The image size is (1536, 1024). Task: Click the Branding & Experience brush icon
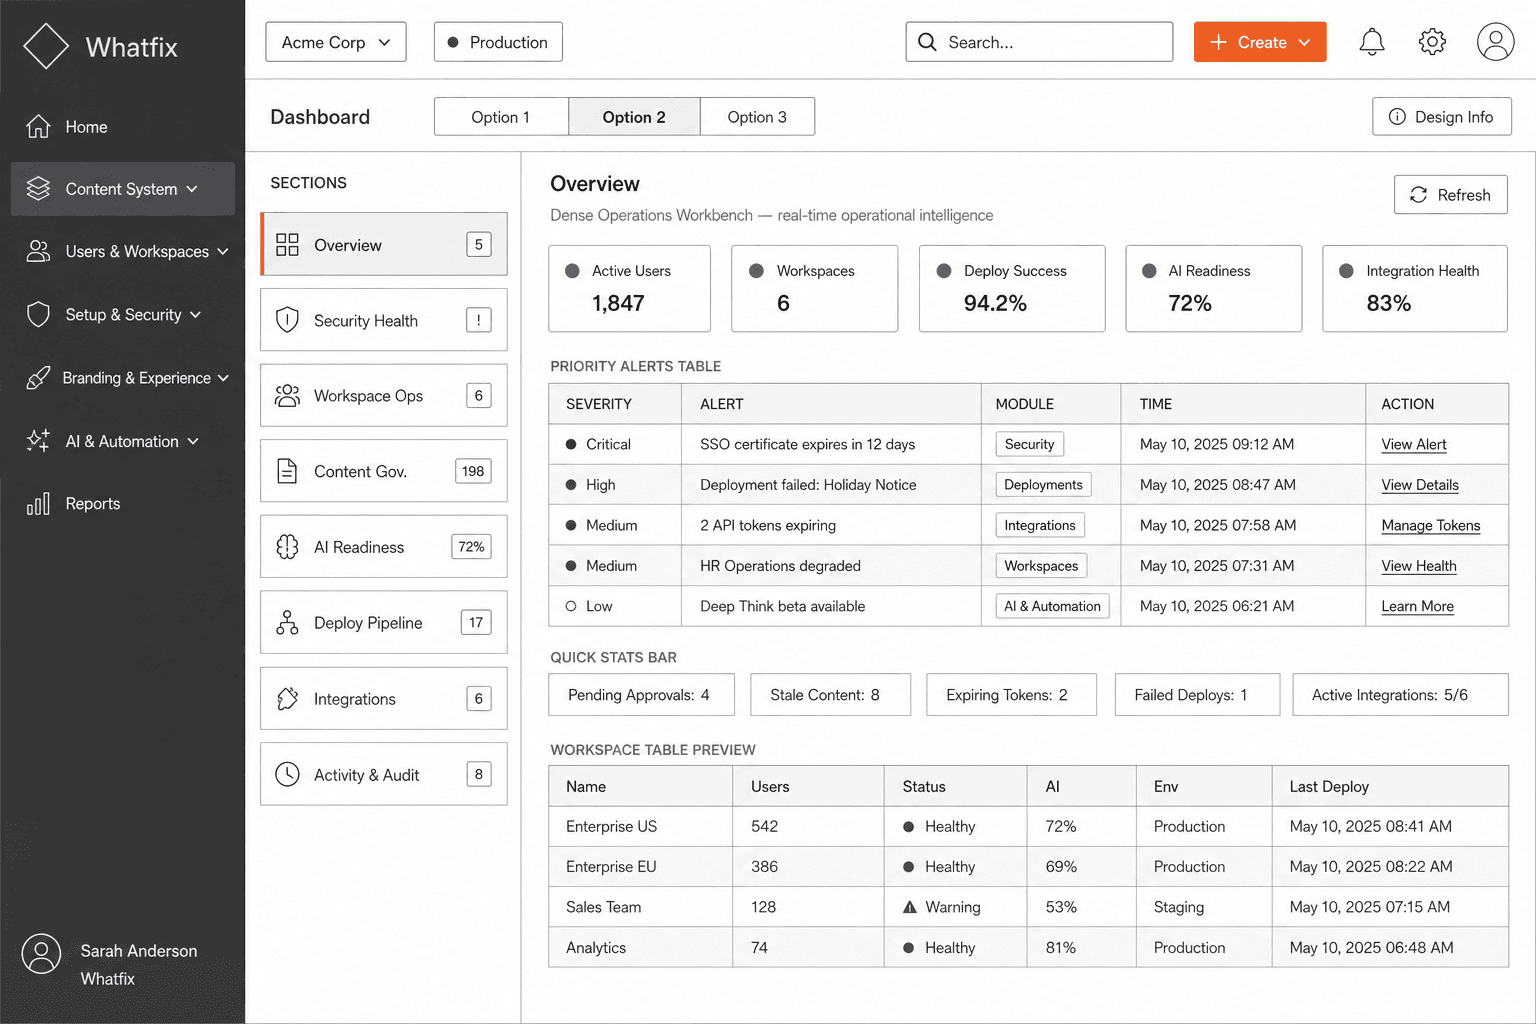38,378
